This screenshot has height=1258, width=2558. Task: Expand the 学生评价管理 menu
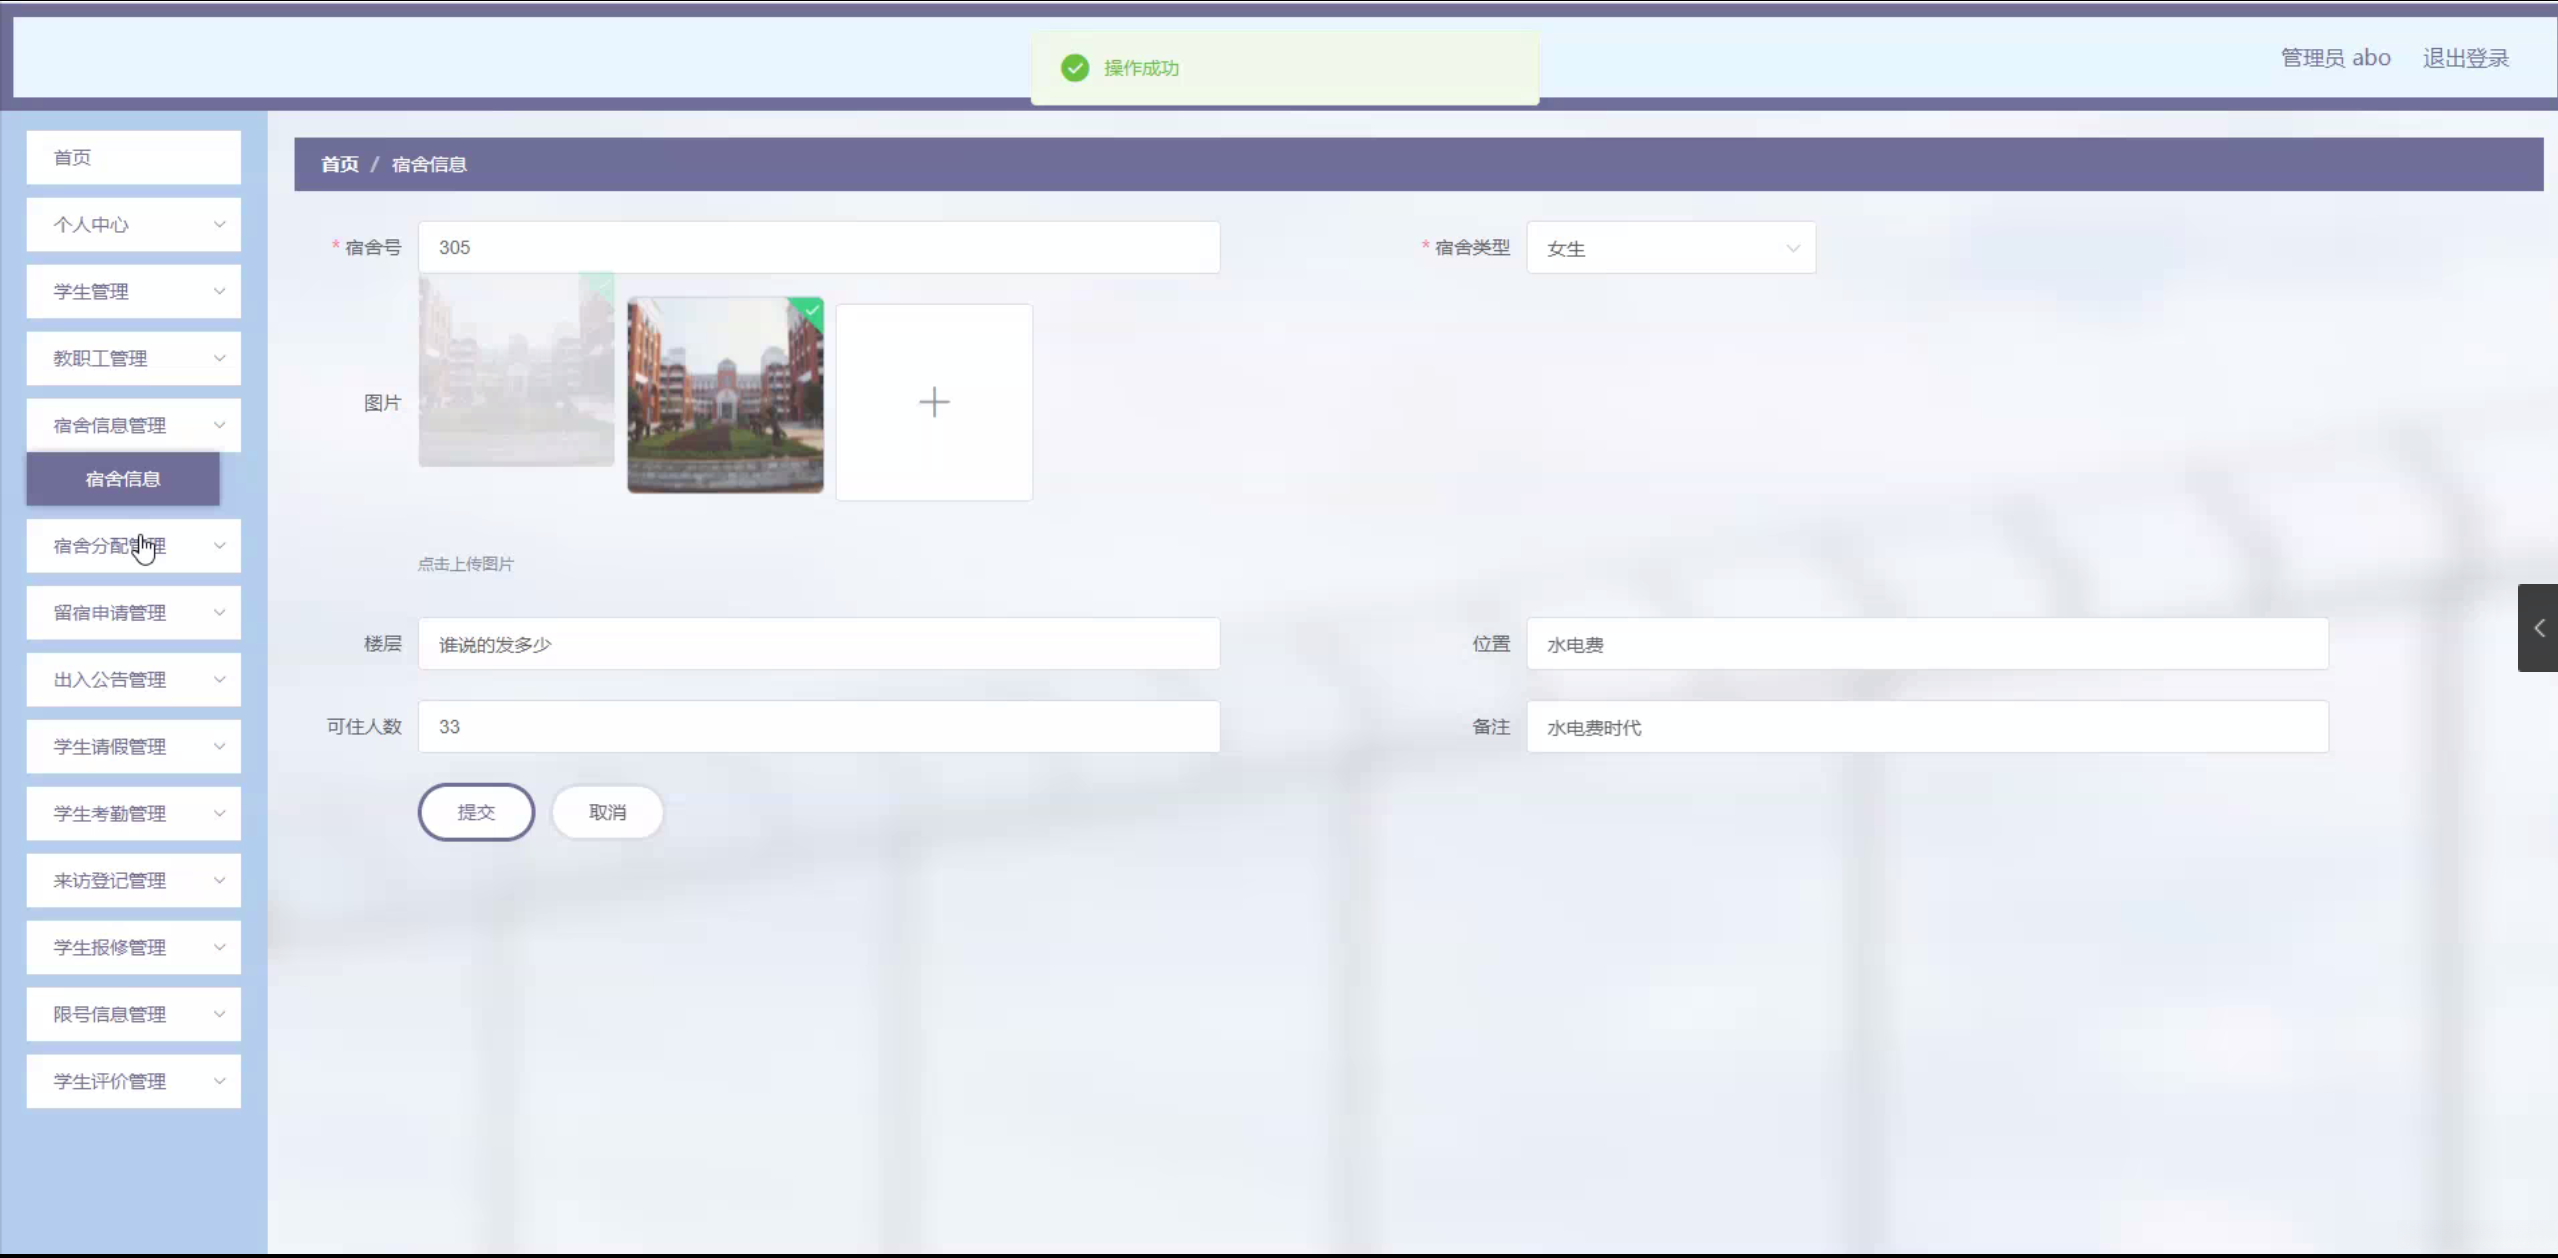coord(133,1082)
